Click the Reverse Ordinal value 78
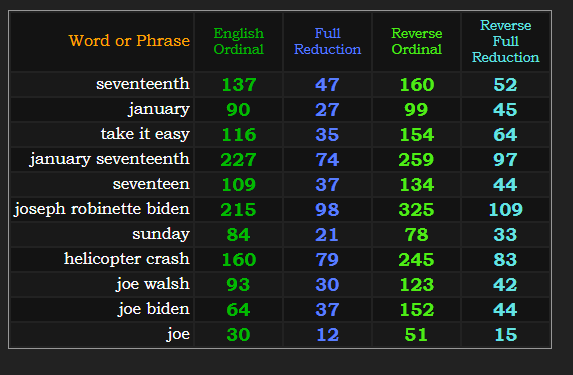This screenshot has width=573, height=375. pyautogui.click(x=416, y=235)
